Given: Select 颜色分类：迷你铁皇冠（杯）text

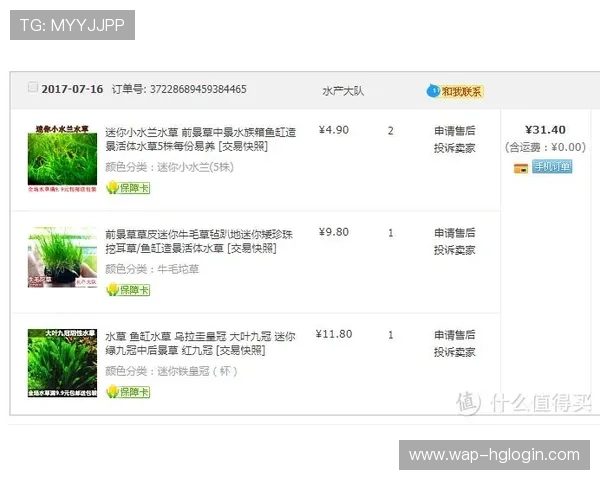Looking at the screenshot, I should pos(171,371).
